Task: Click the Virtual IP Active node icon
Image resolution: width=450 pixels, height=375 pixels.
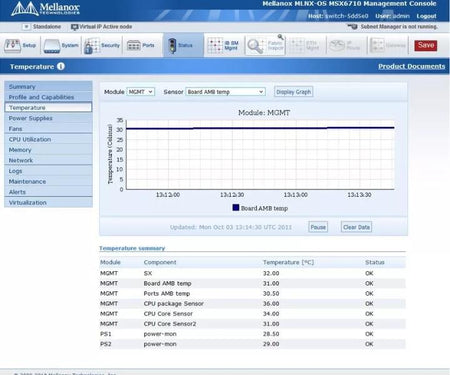Action: [x=75, y=27]
